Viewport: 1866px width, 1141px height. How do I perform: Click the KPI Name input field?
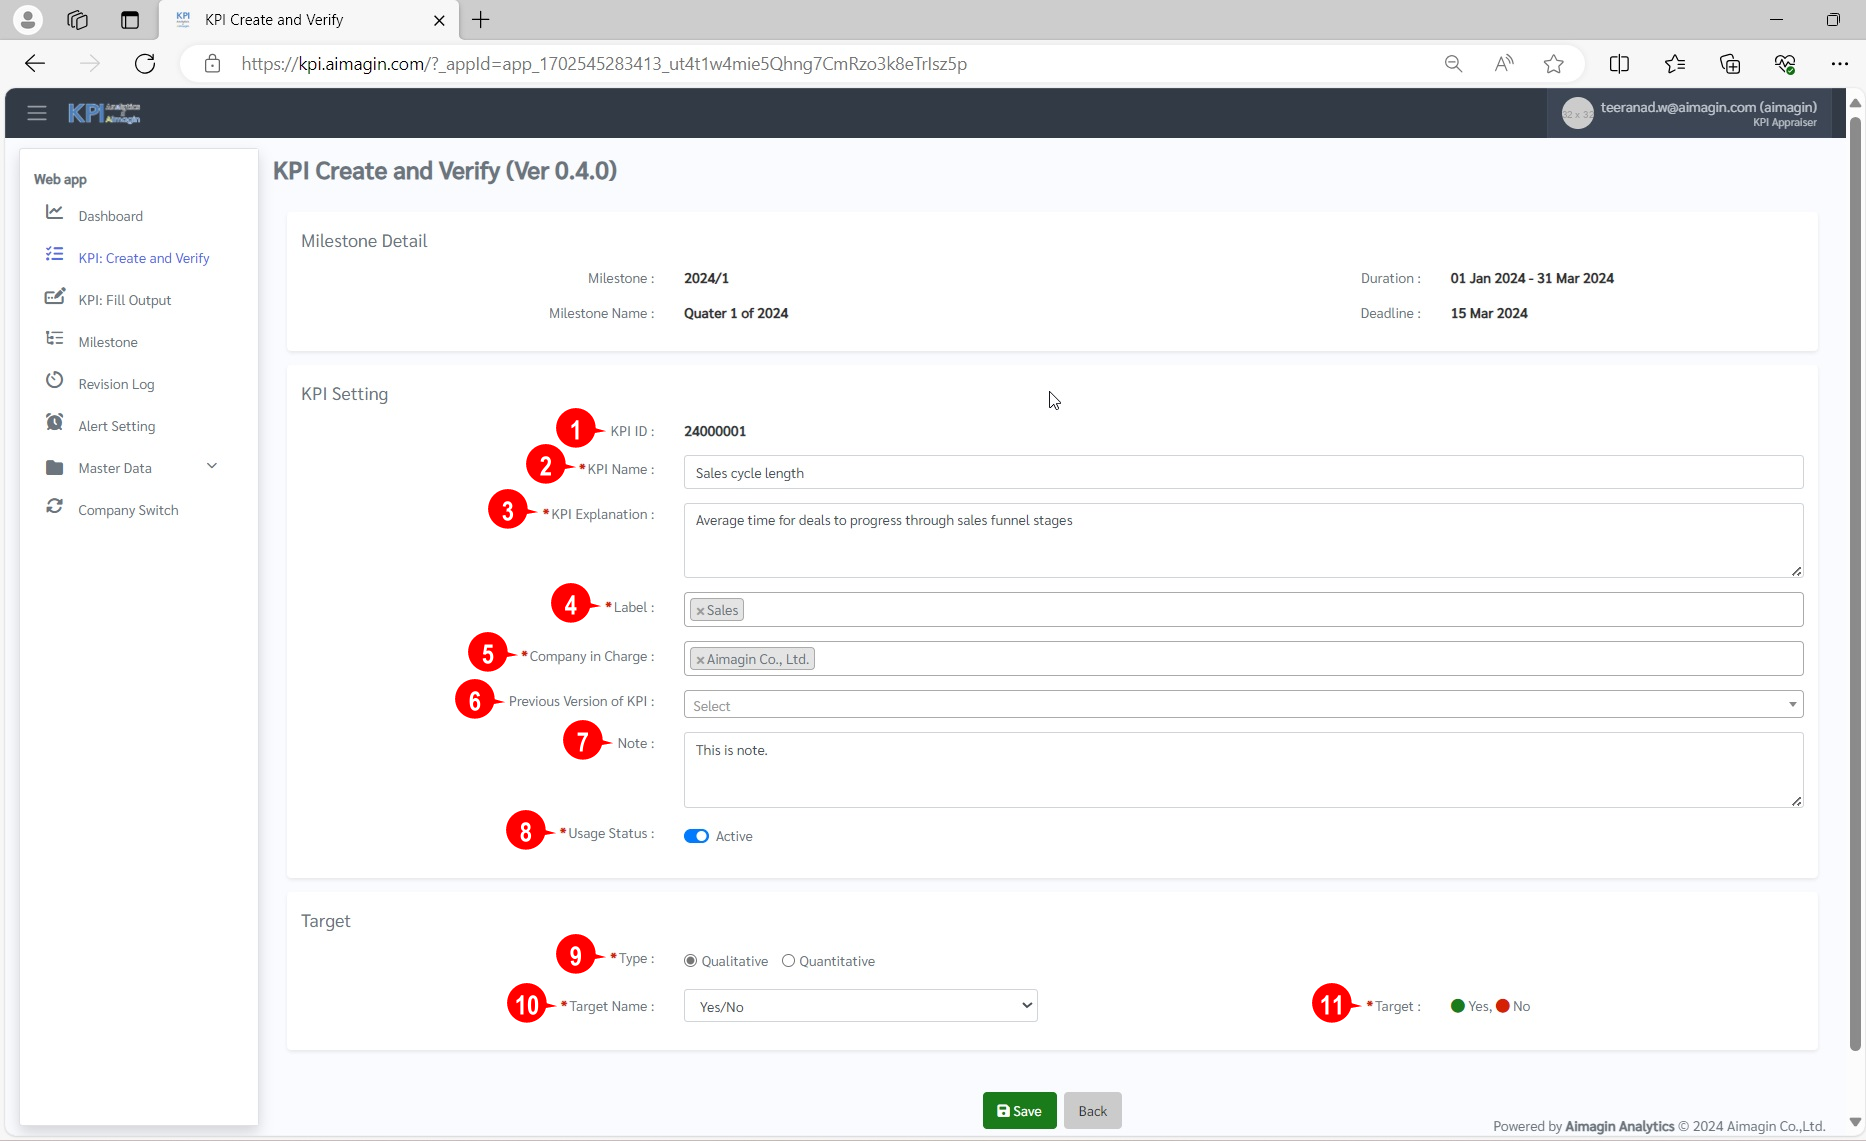tap(1243, 473)
